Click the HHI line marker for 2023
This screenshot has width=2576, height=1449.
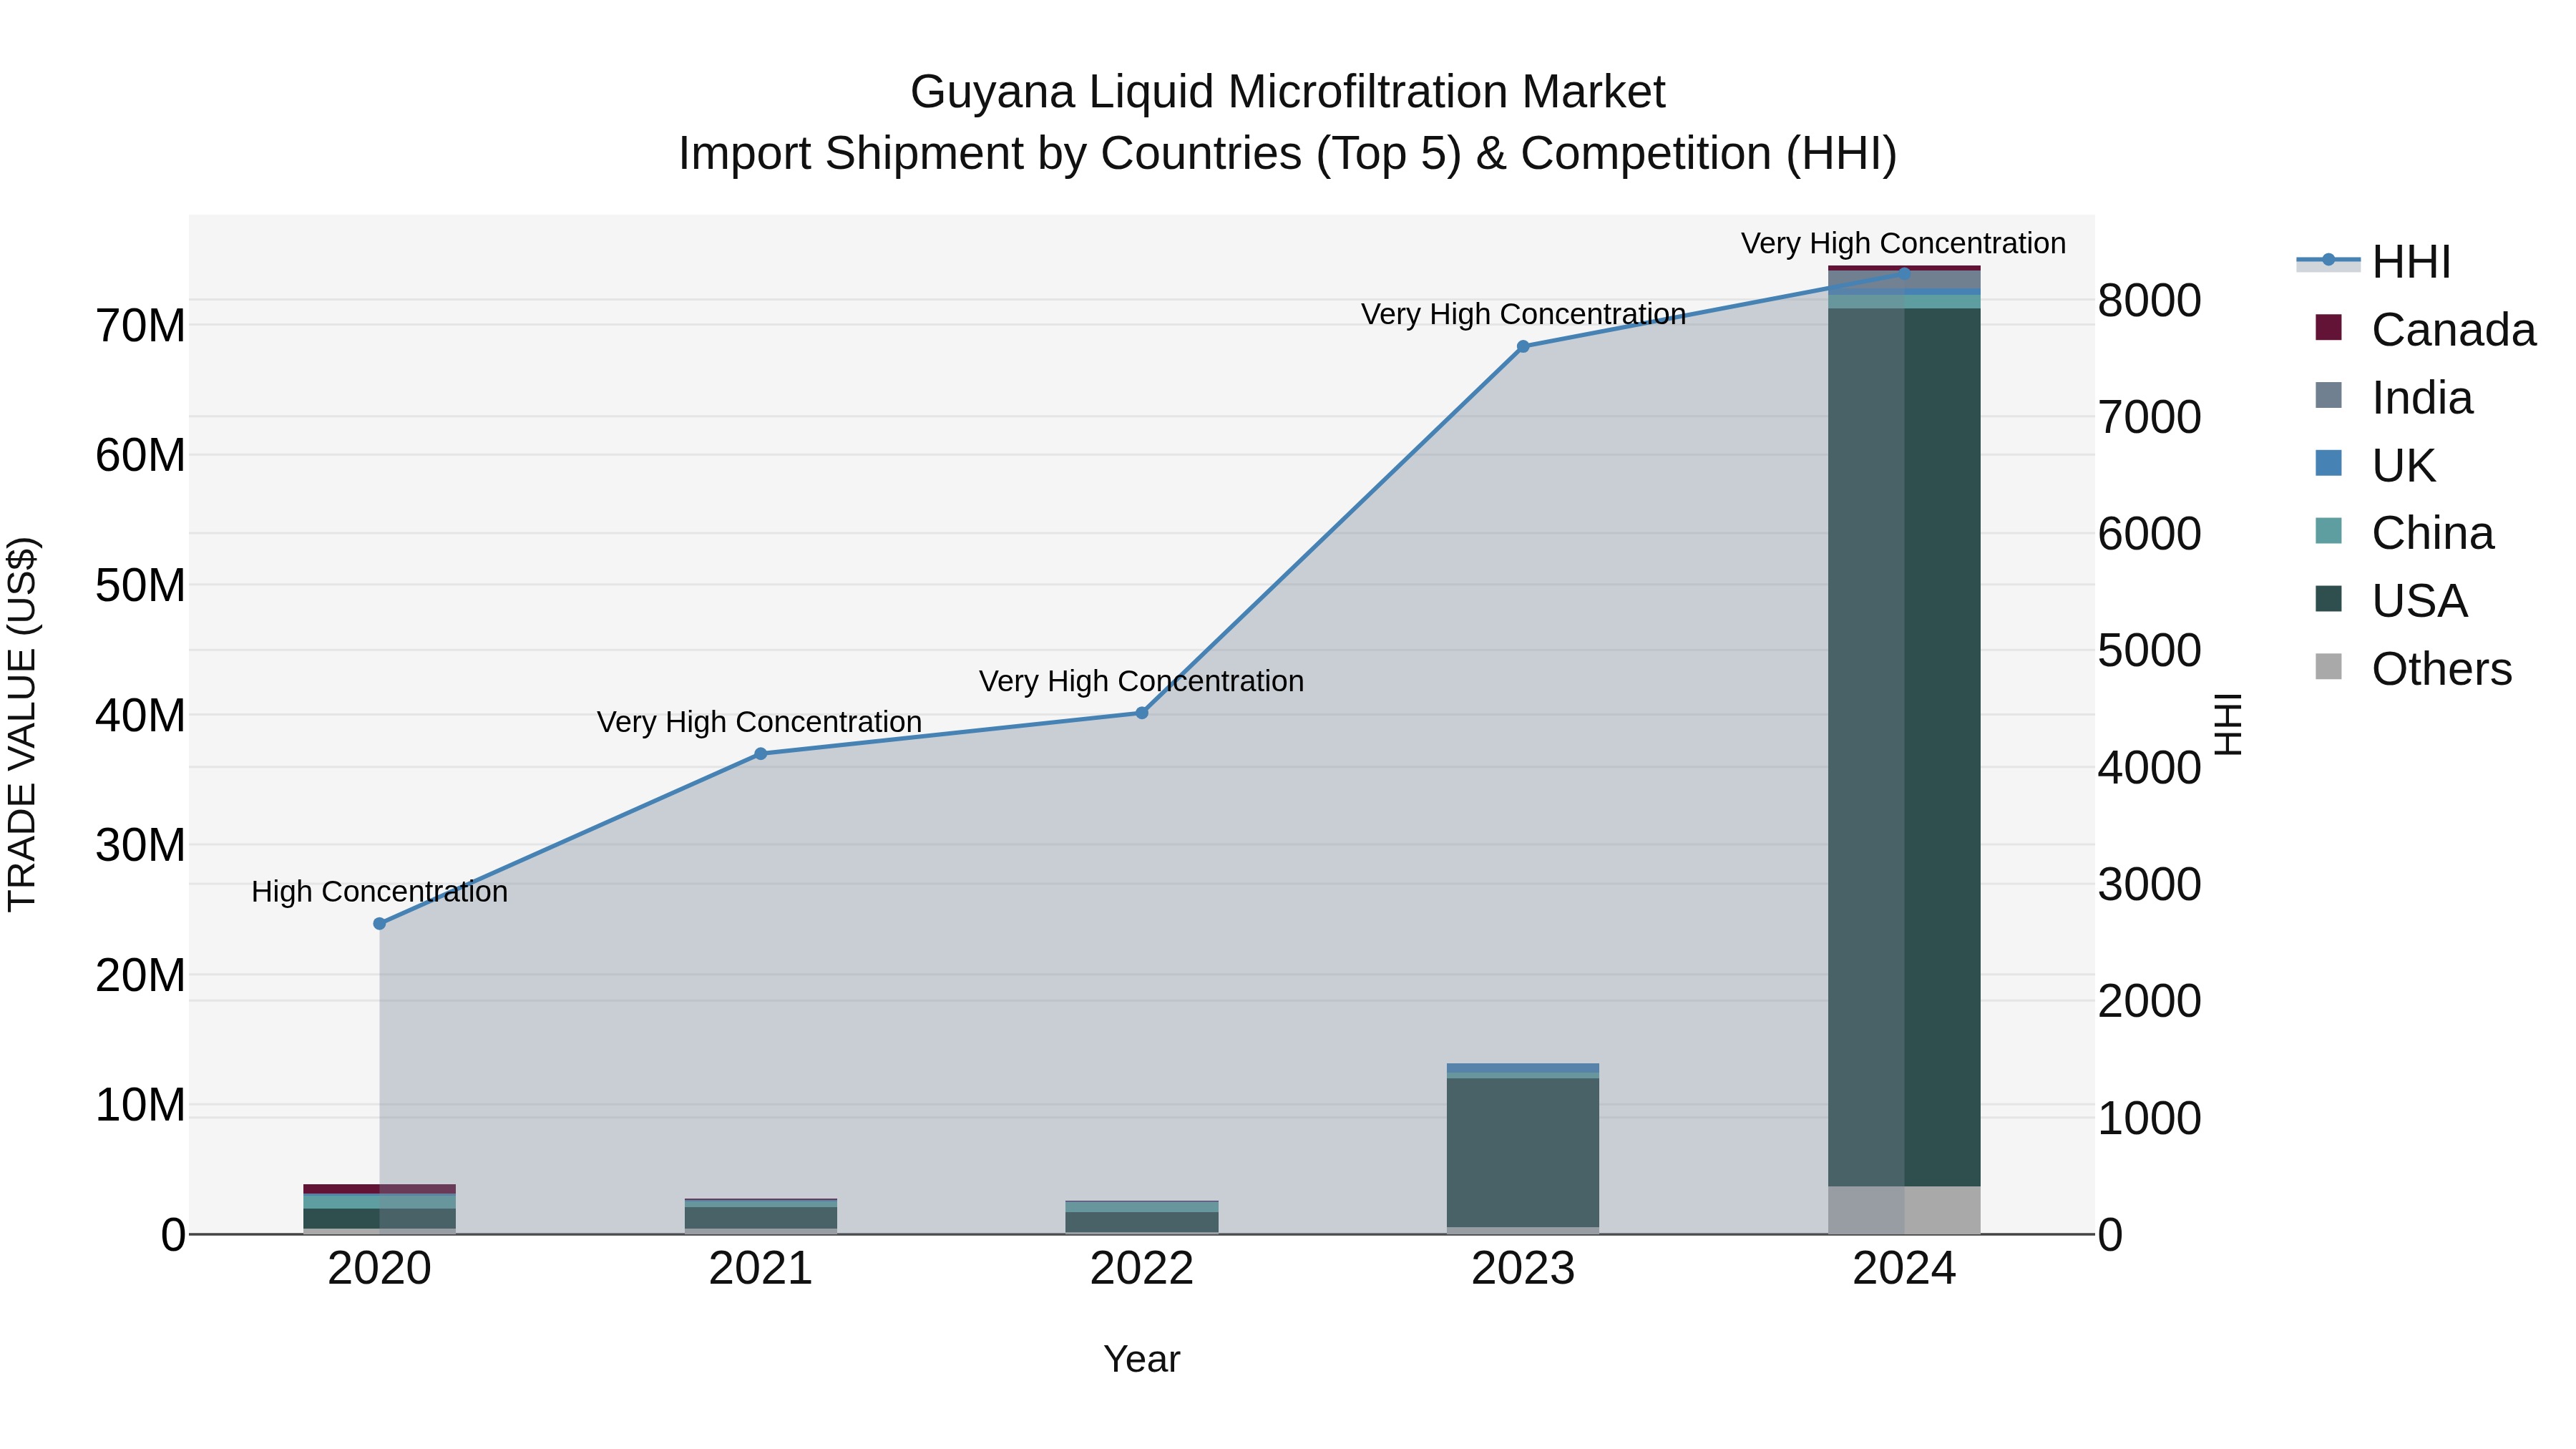[1523, 347]
